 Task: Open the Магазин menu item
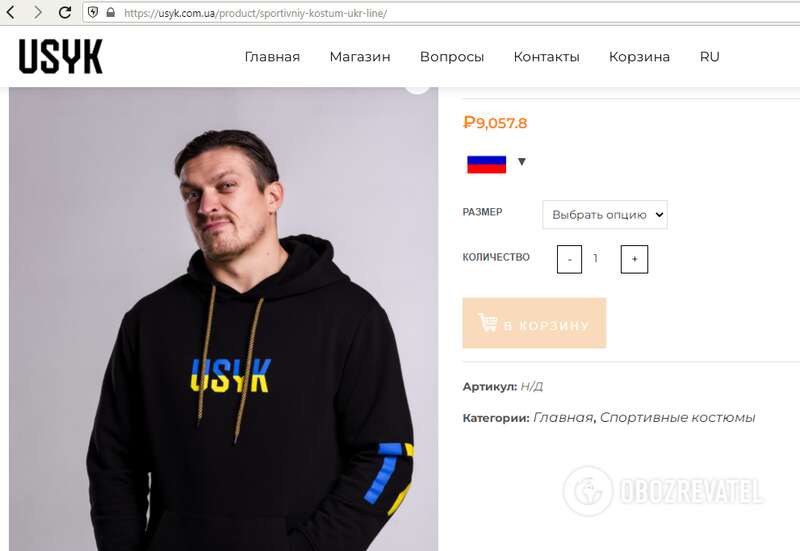[x=360, y=57]
